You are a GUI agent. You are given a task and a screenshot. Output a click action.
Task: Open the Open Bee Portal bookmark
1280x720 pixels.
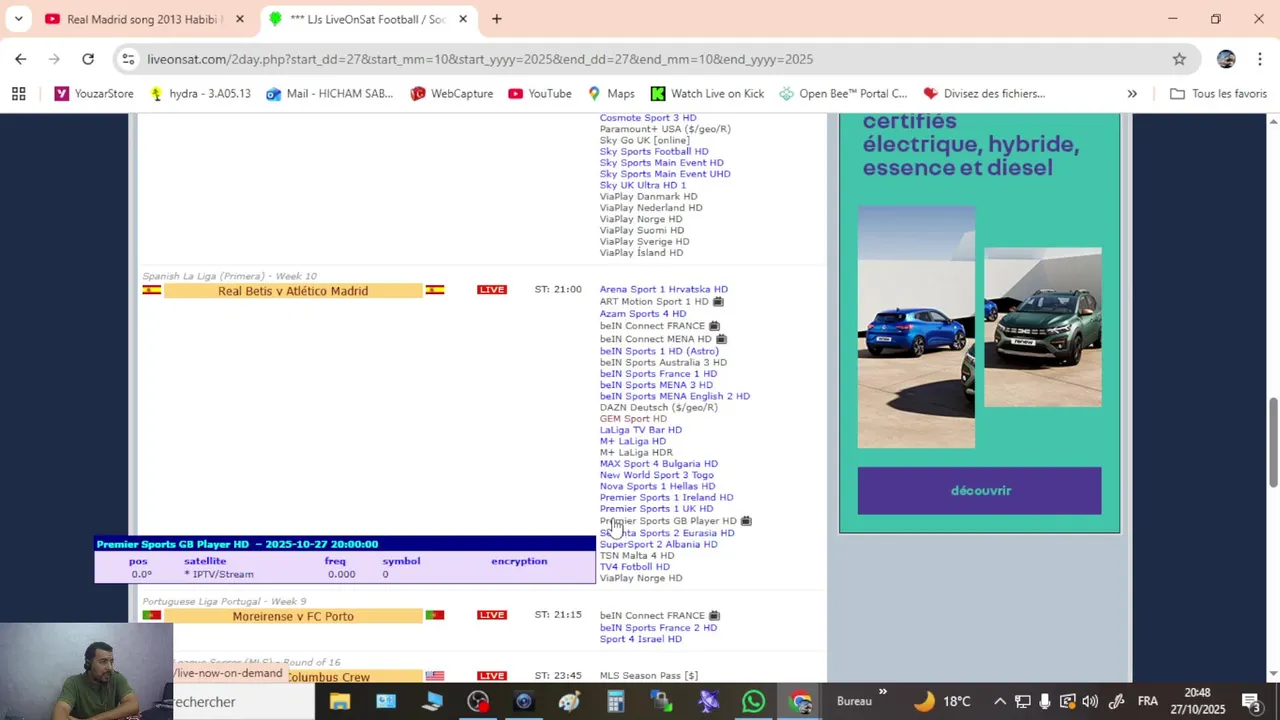843,93
